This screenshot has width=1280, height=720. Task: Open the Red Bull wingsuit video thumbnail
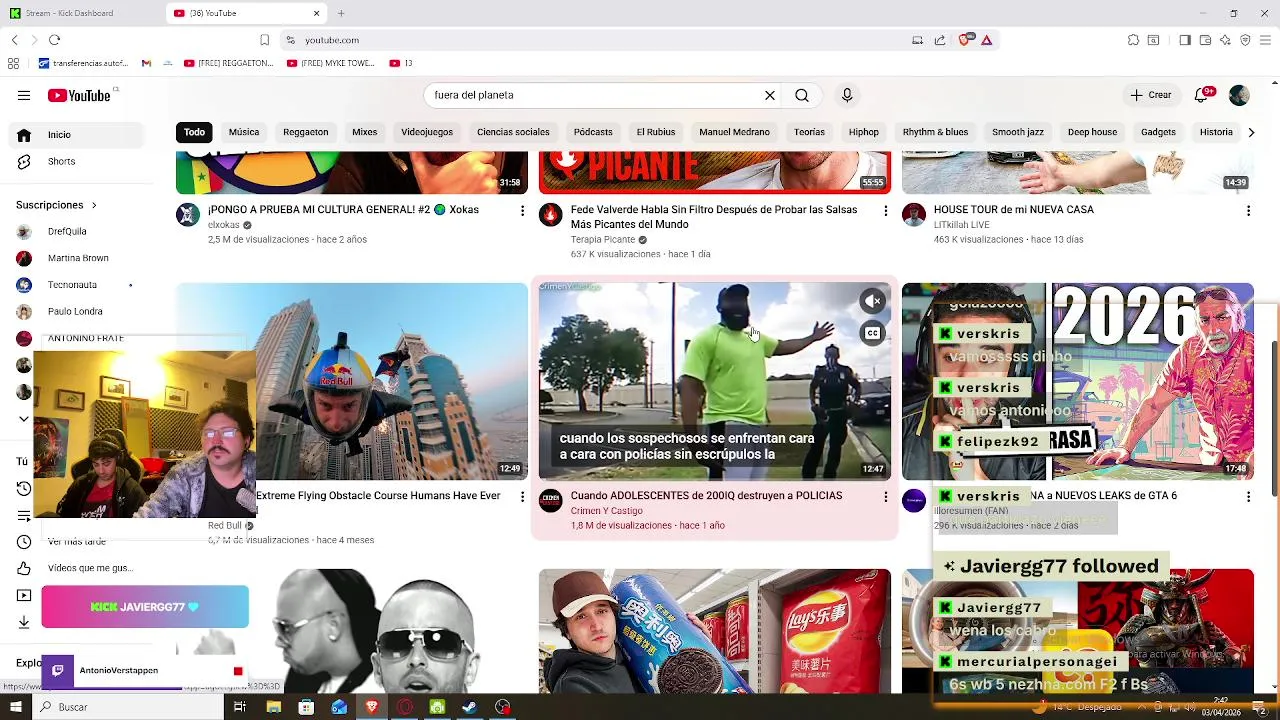[x=352, y=381]
